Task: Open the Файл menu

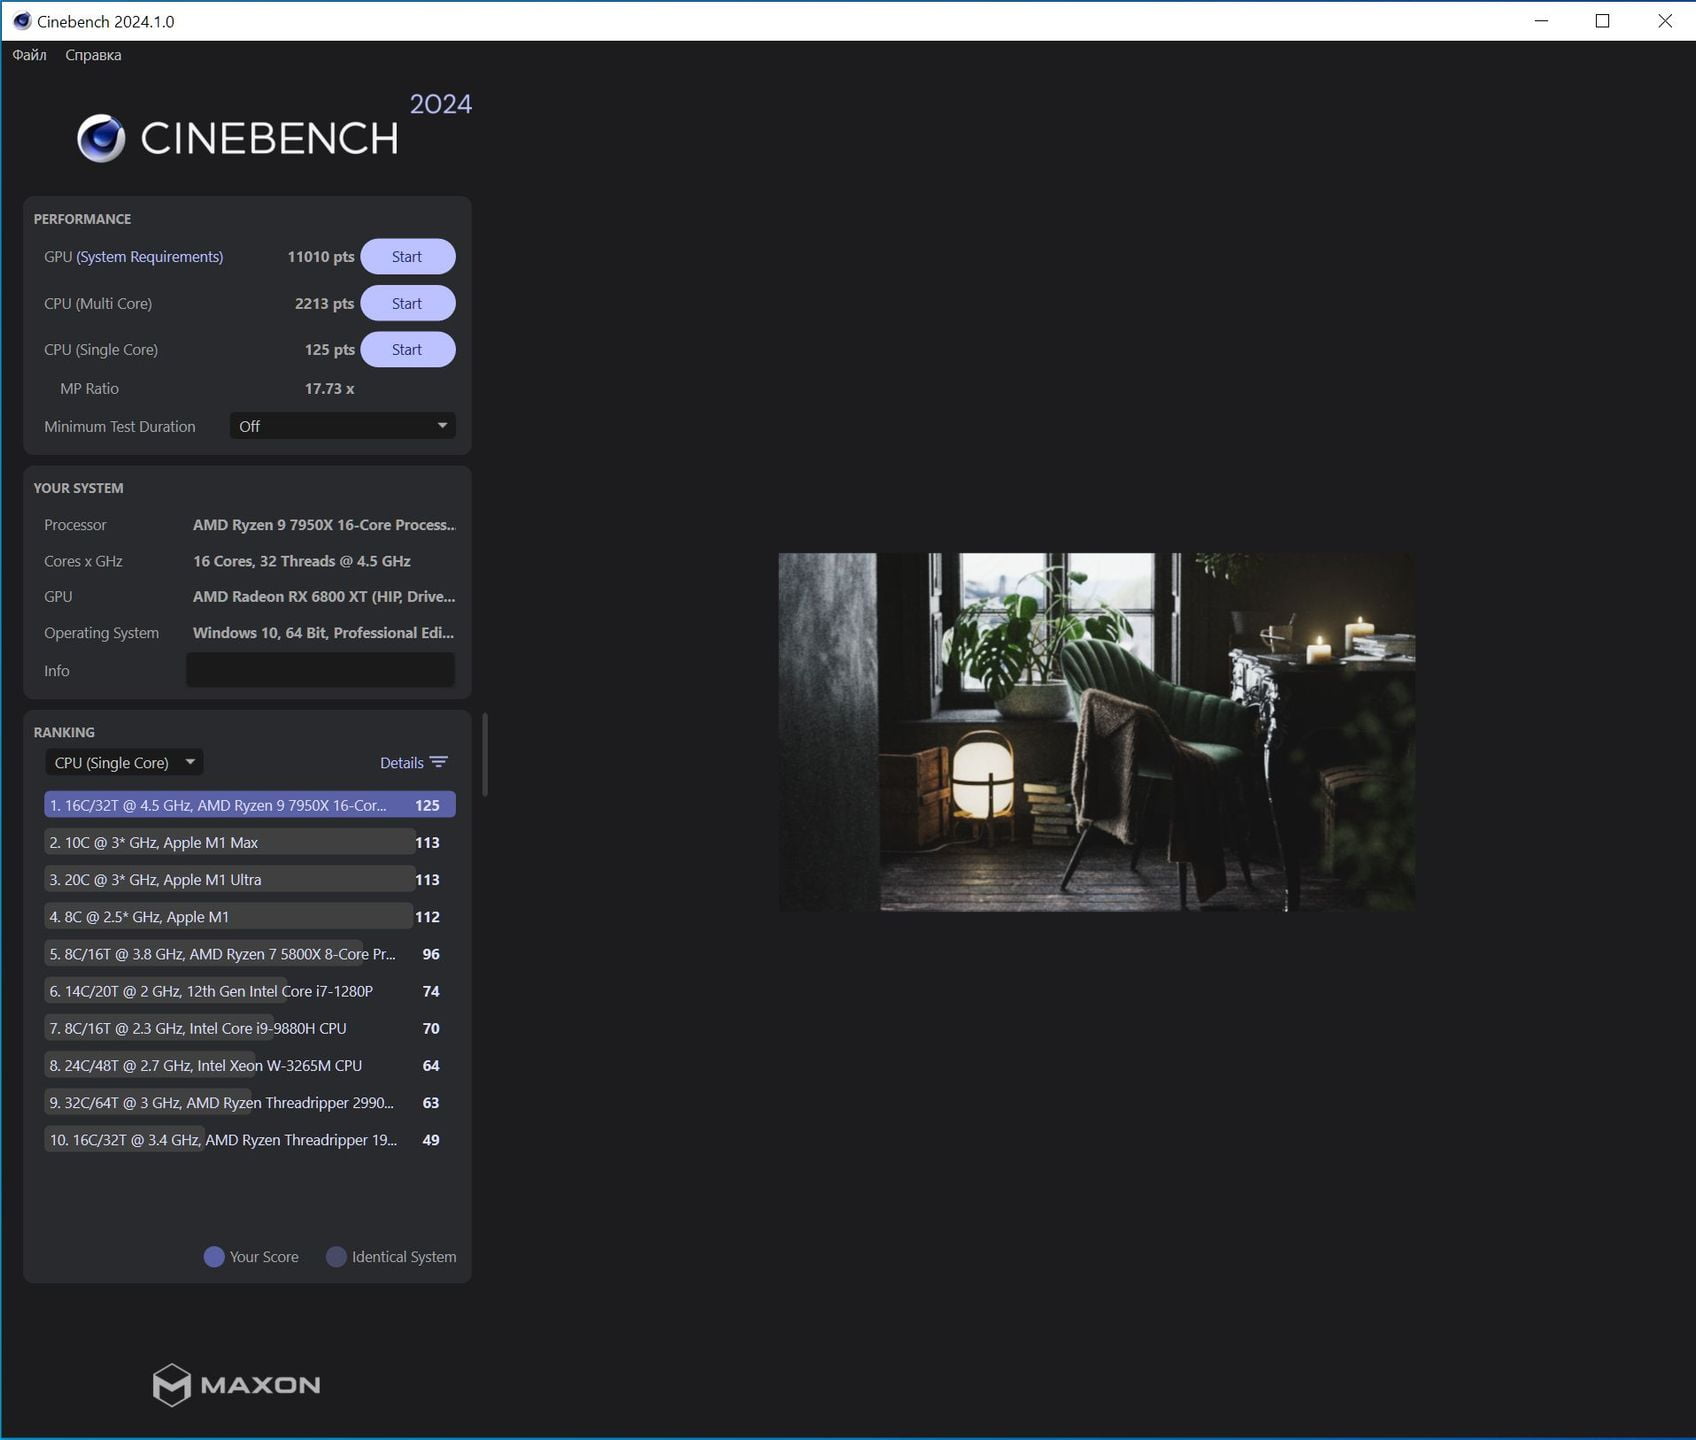Action: coord(29,55)
